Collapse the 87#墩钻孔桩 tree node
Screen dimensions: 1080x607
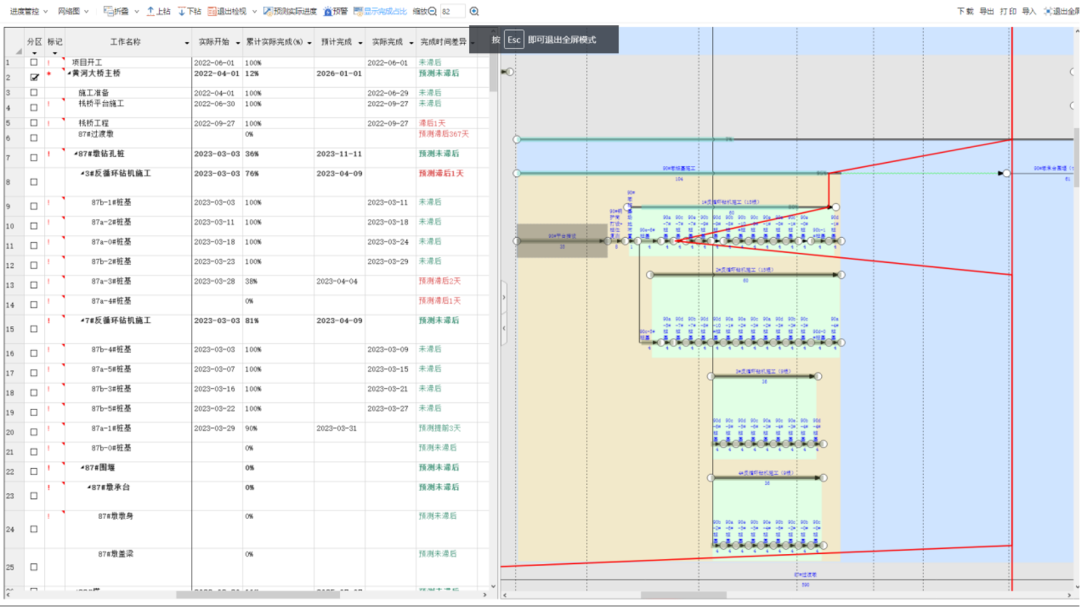[77, 154]
